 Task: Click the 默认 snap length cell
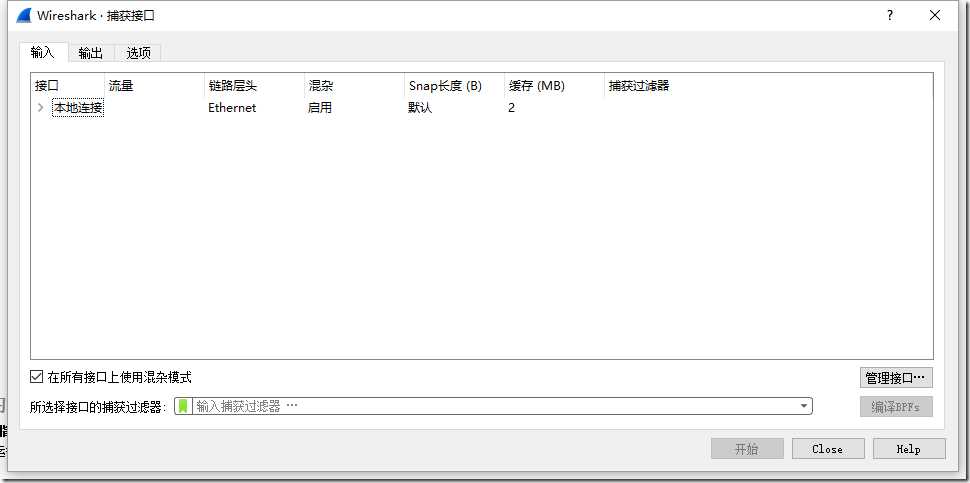420,108
